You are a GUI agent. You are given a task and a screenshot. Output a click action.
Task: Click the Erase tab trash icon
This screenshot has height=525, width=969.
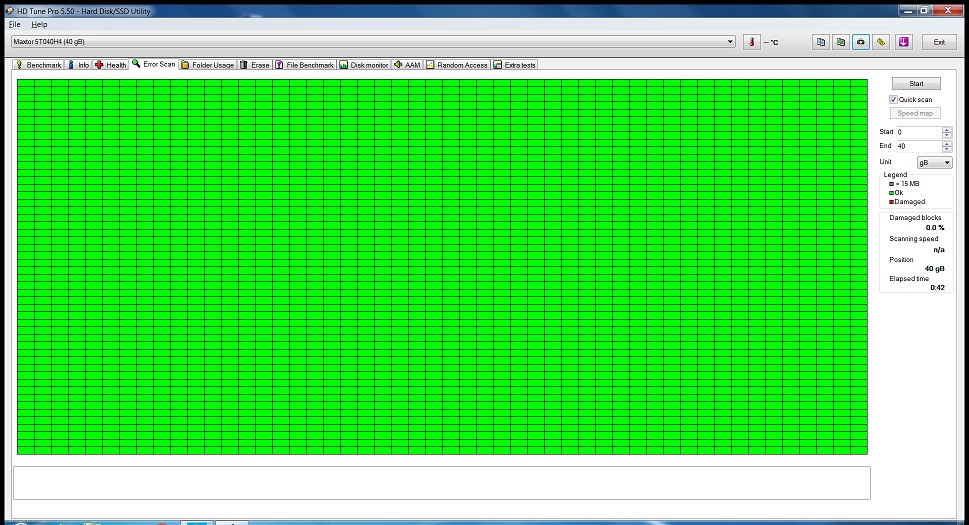coord(244,65)
